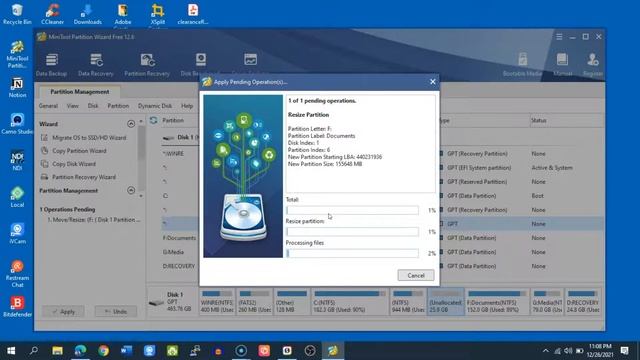
Task: Select the (FAT32) block in disk map
Action: point(254,301)
